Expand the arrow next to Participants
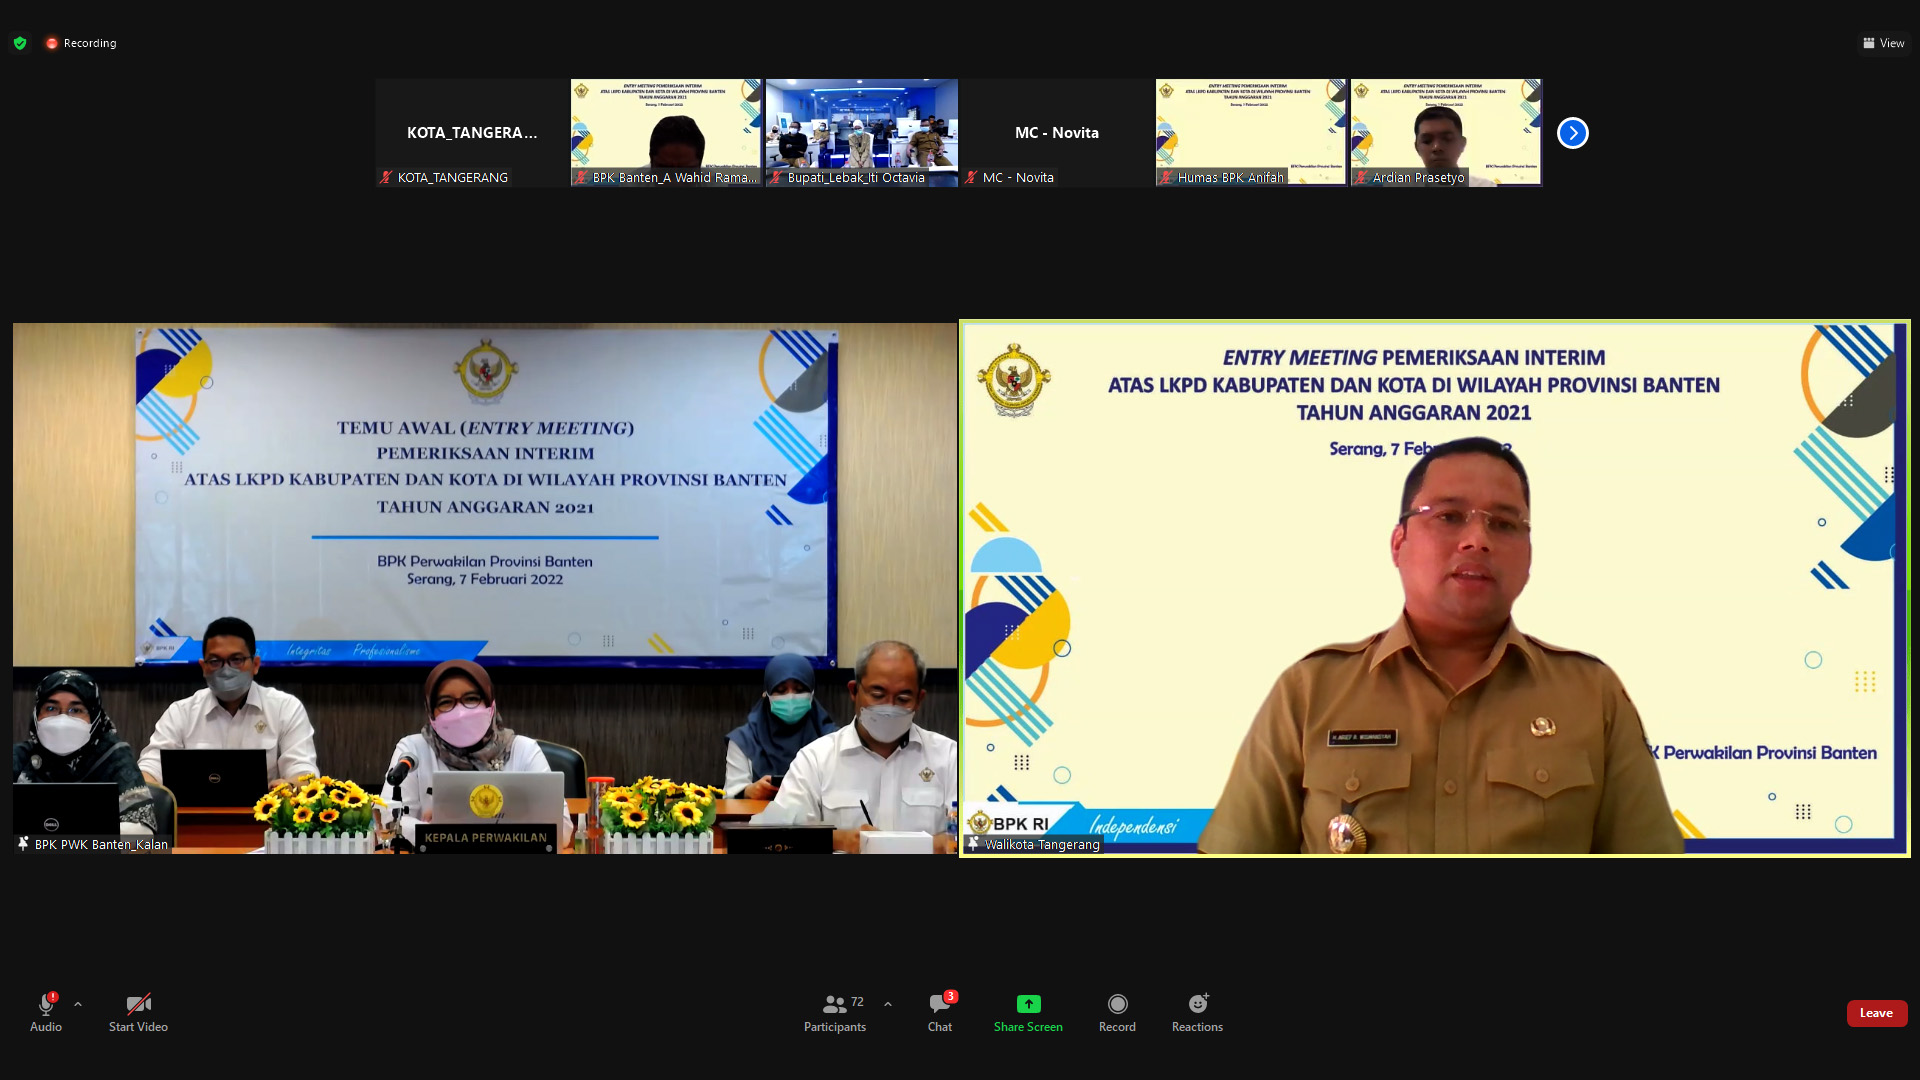 (x=888, y=1004)
